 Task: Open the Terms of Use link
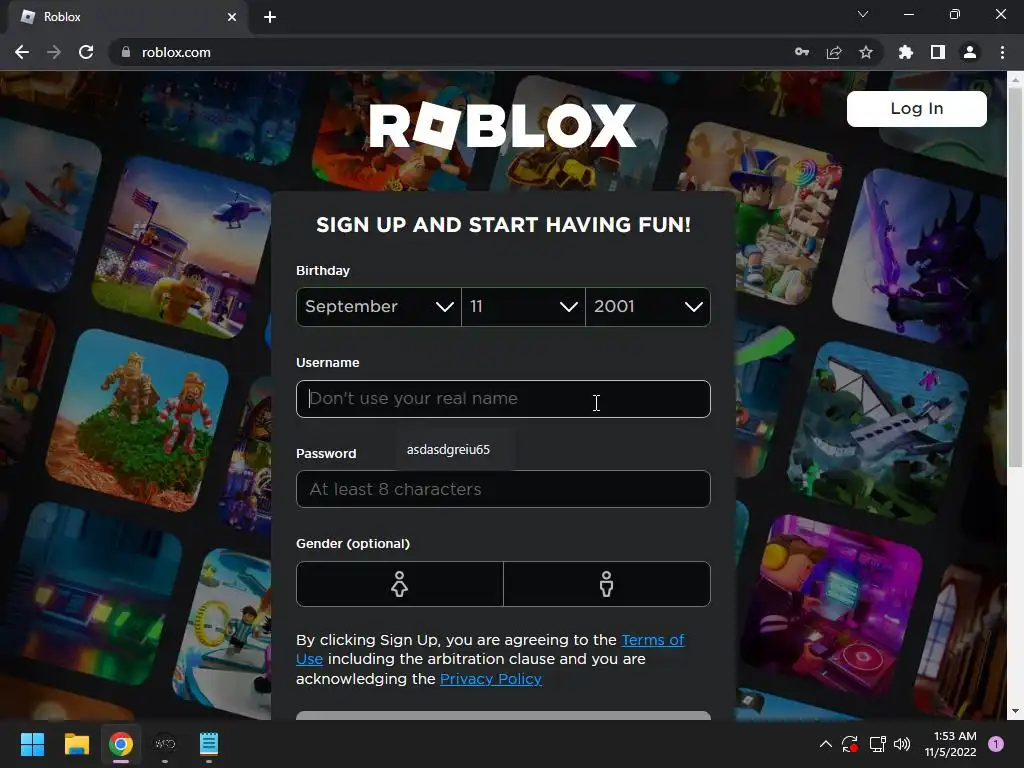tap(652, 640)
